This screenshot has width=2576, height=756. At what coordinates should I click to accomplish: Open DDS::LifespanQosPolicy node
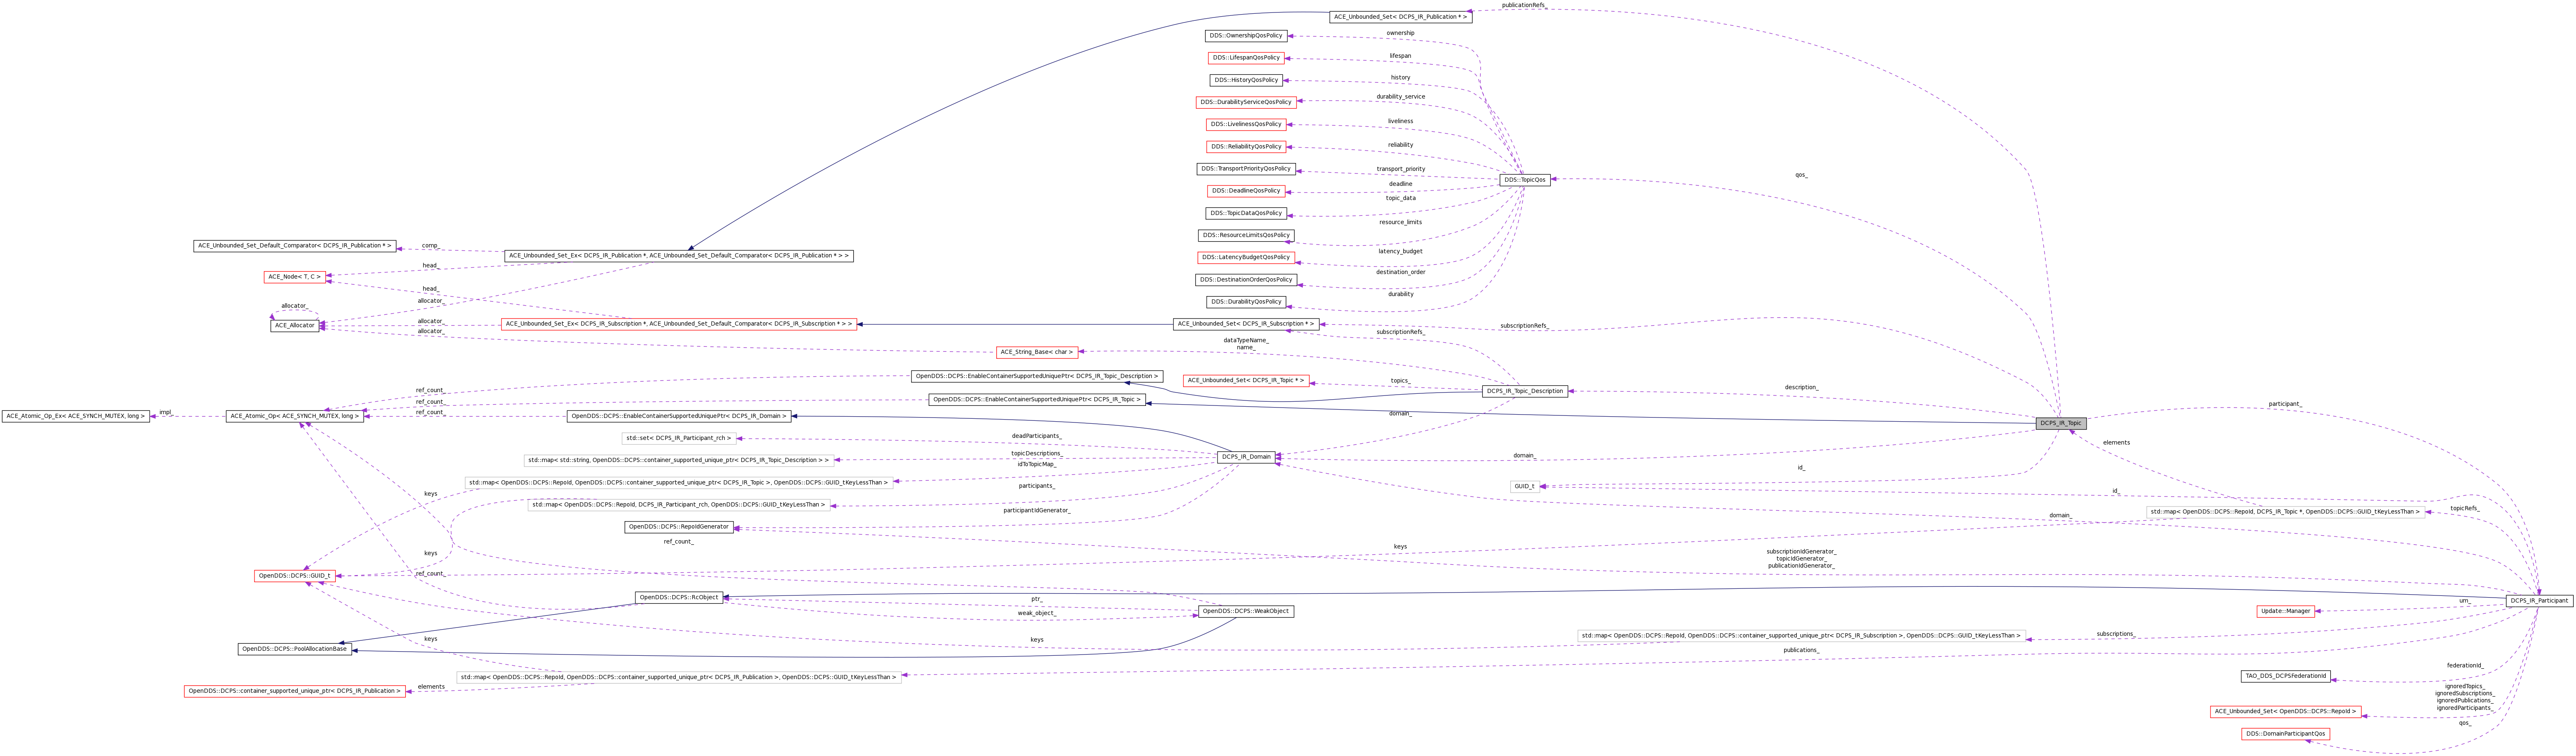[x=1246, y=58]
